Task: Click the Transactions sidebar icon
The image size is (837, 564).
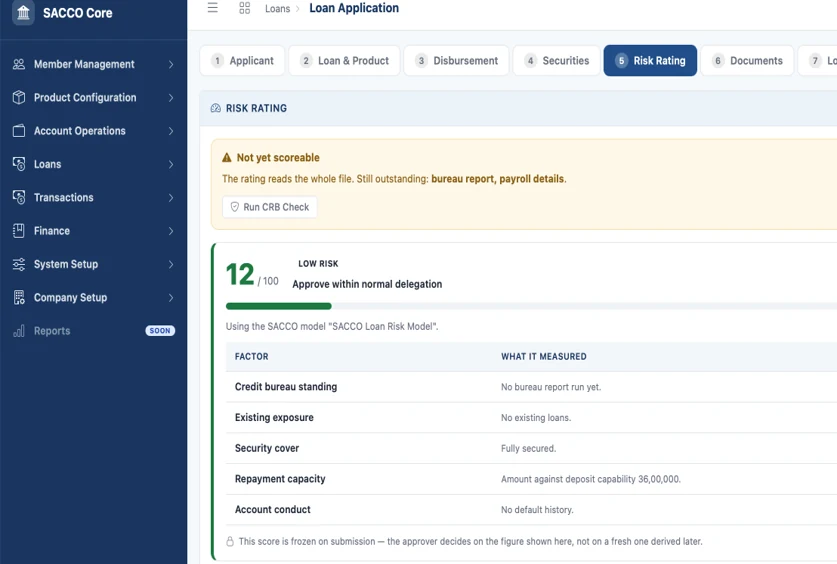Action: 19,197
